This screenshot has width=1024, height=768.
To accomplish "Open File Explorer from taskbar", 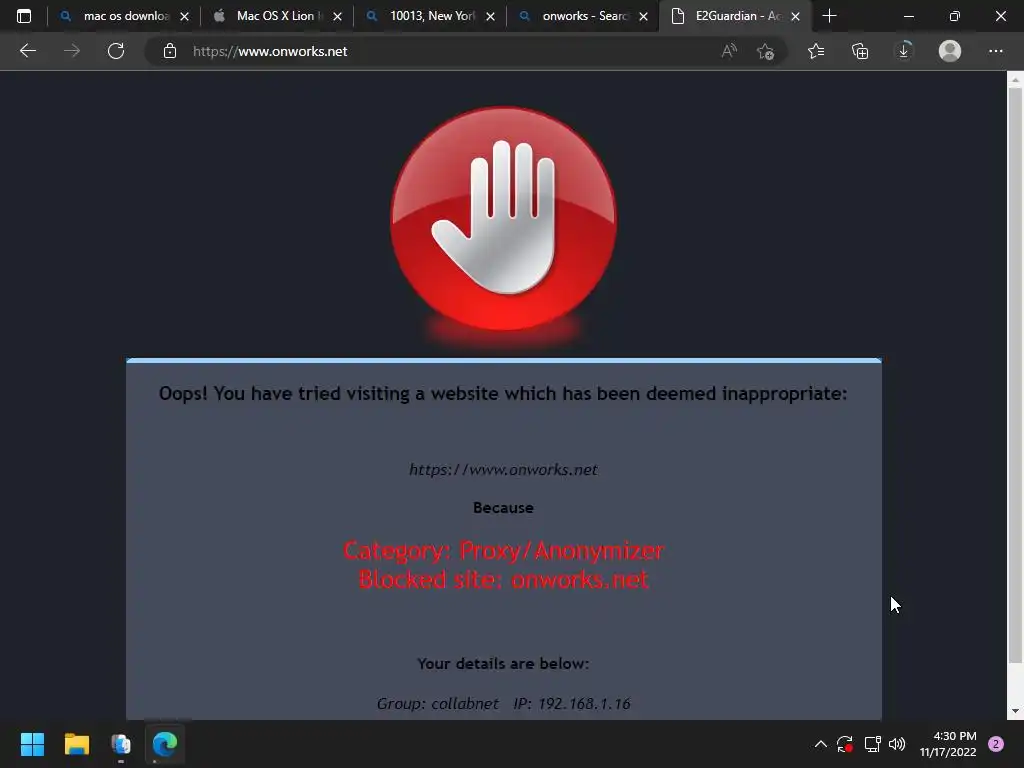I will (76, 744).
